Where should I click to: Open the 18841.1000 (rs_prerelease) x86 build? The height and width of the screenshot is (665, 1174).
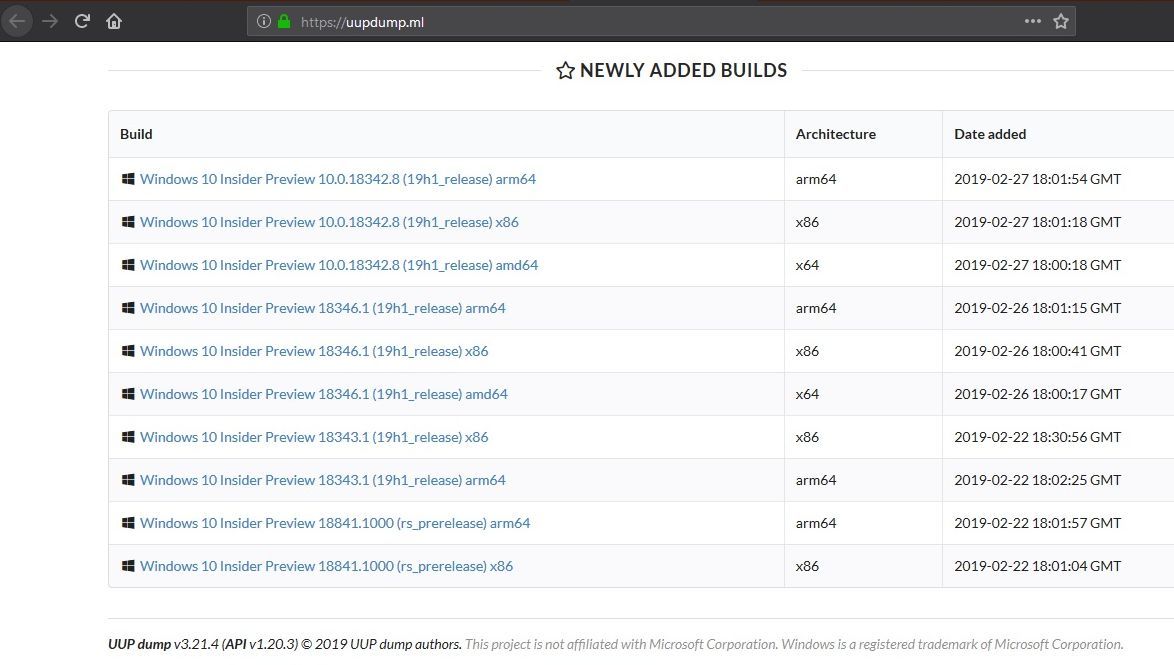[326, 566]
